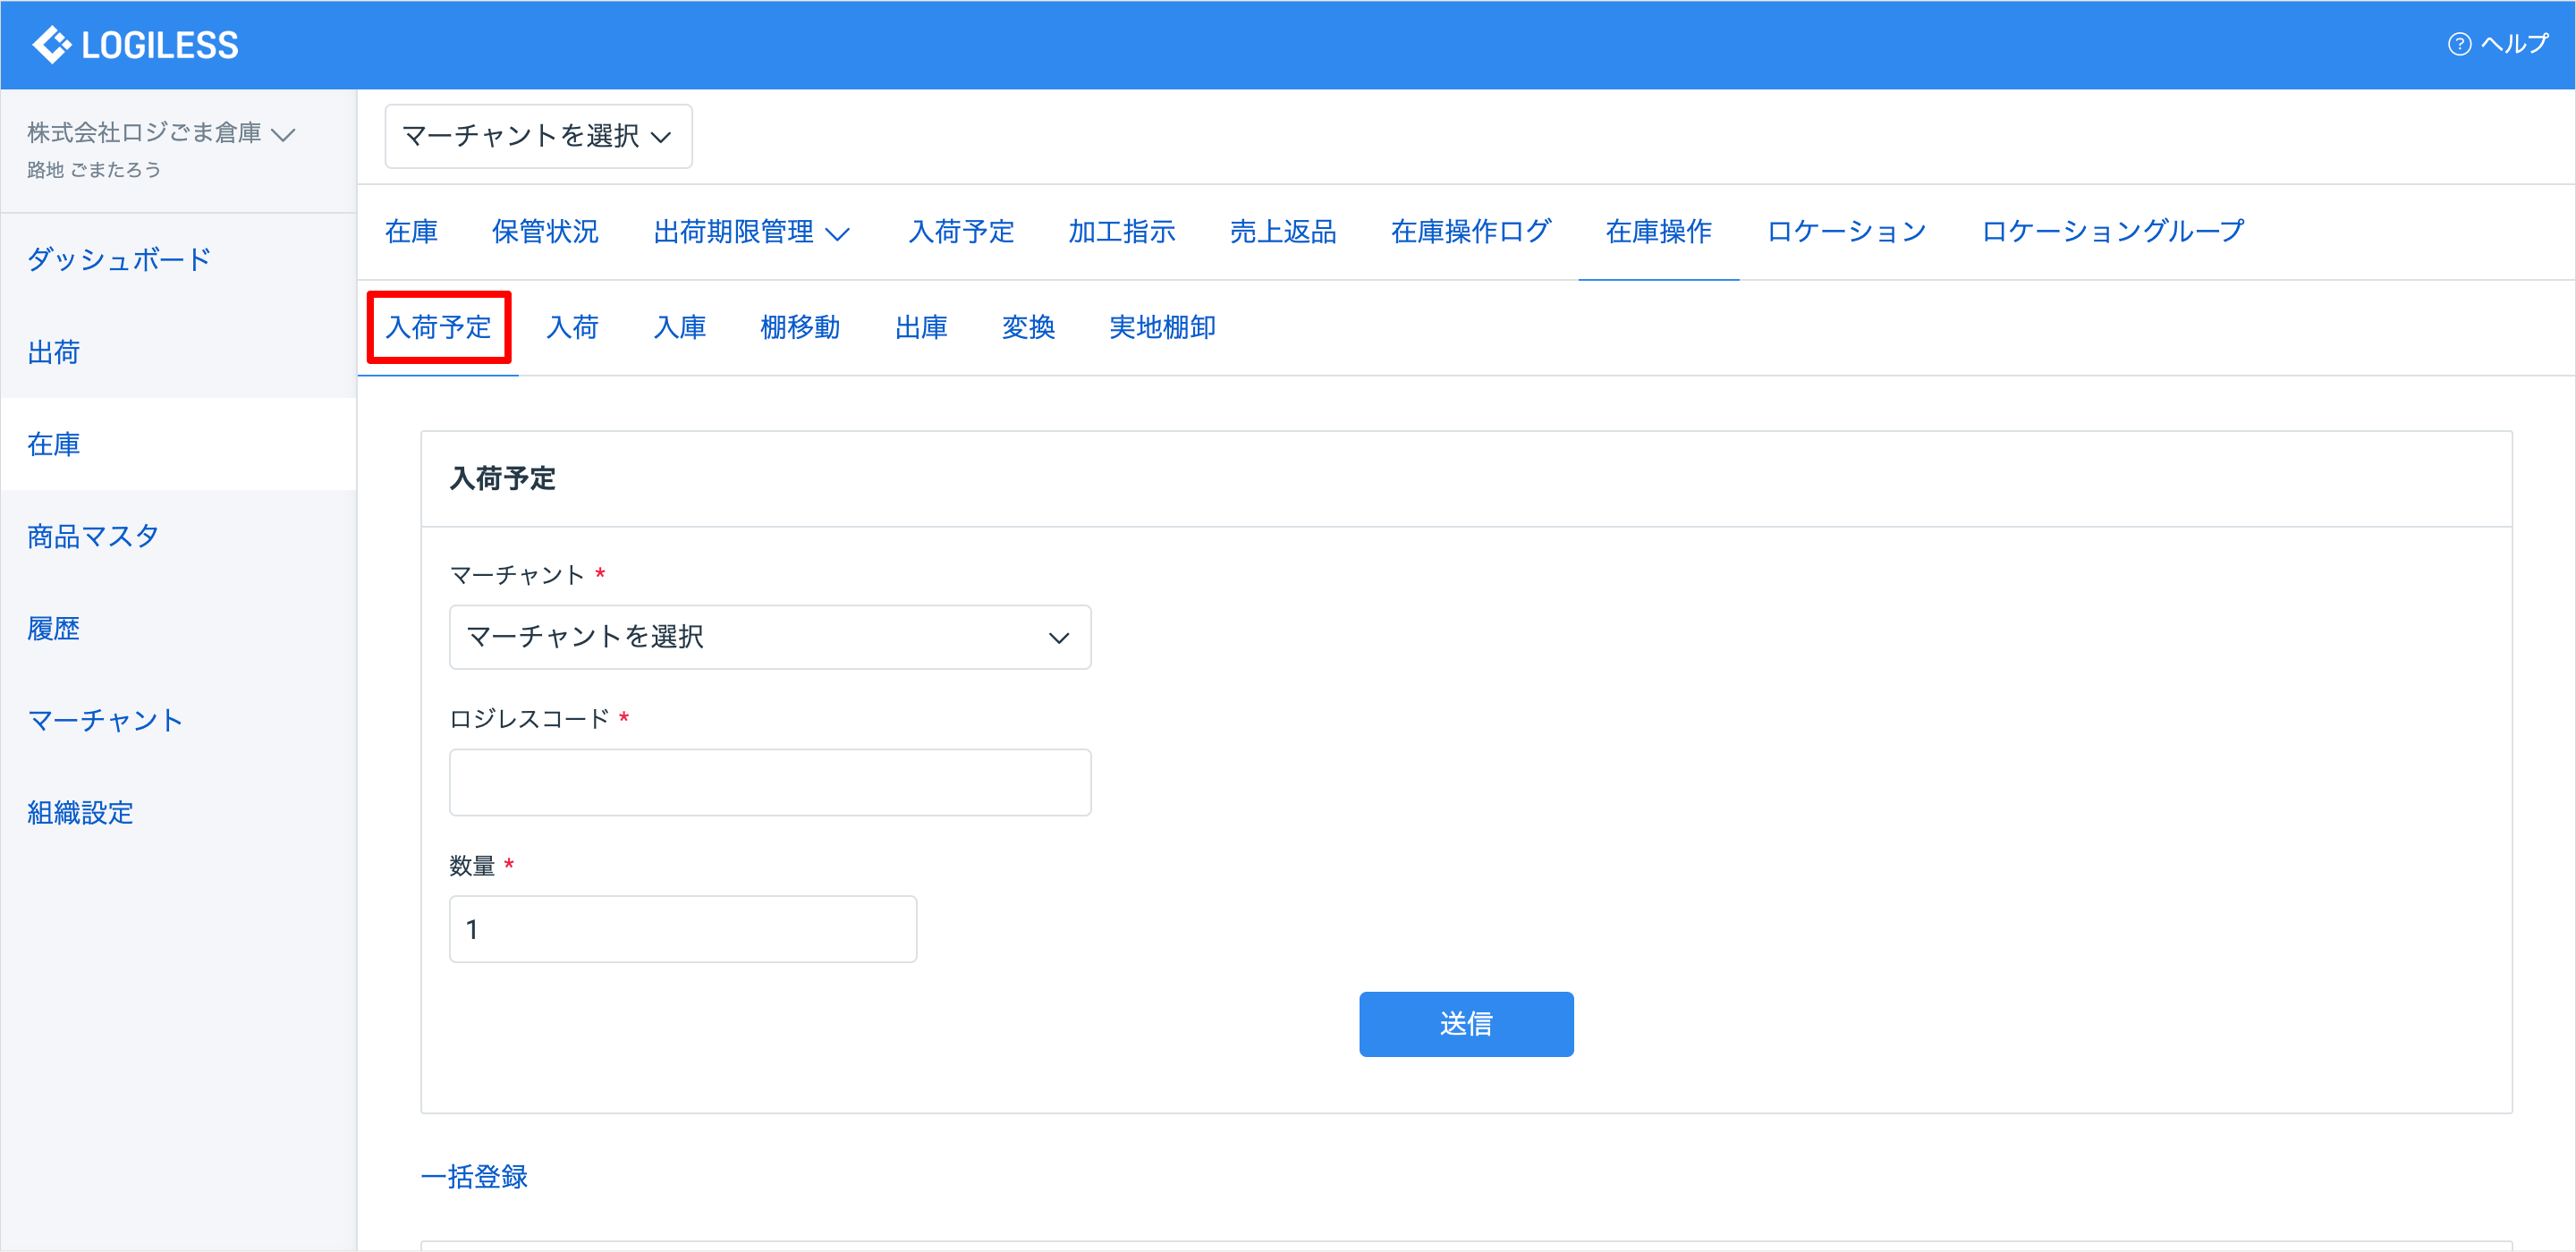
Task: Switch to the 売上返品 tab
Action: pyautogui.click(x=1283, y=232)
